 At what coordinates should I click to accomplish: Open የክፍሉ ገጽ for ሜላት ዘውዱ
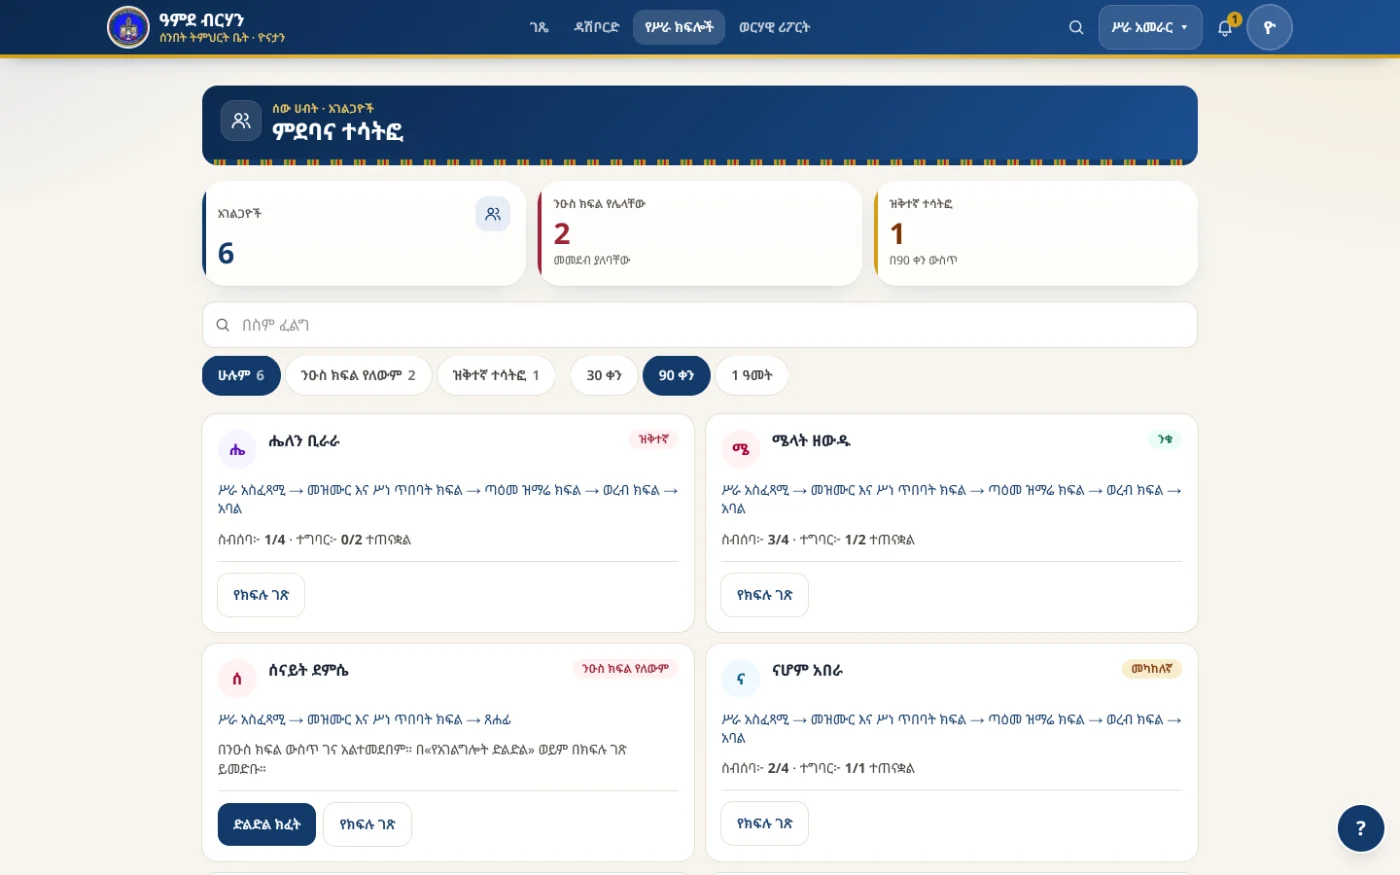765,595
